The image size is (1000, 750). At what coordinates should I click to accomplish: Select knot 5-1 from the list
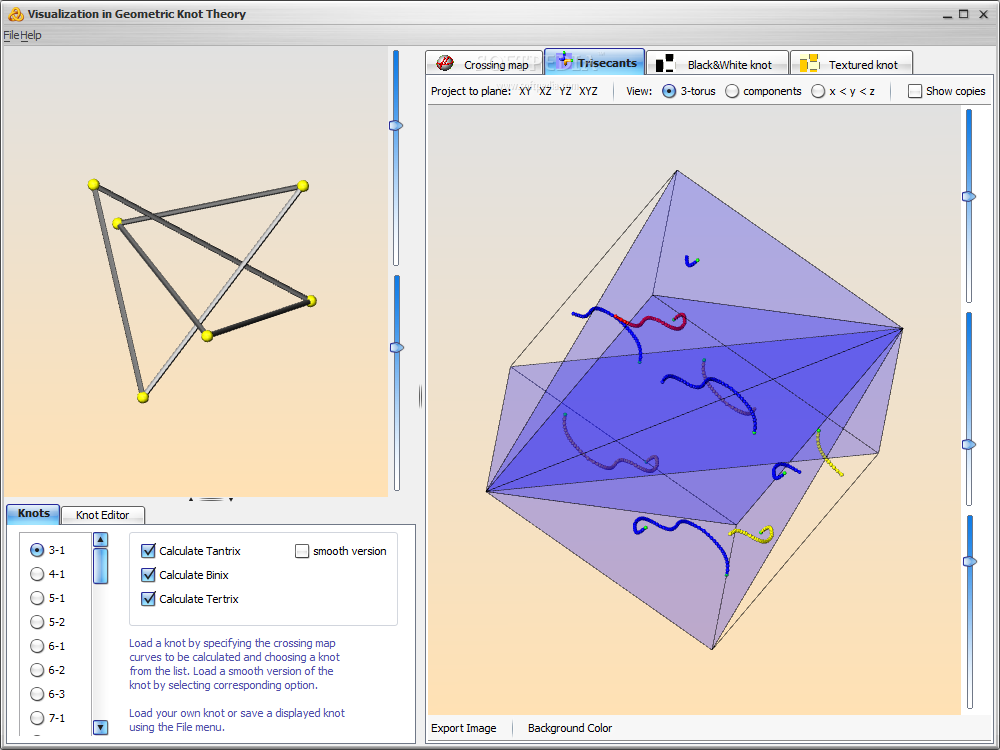click(37, 598)
